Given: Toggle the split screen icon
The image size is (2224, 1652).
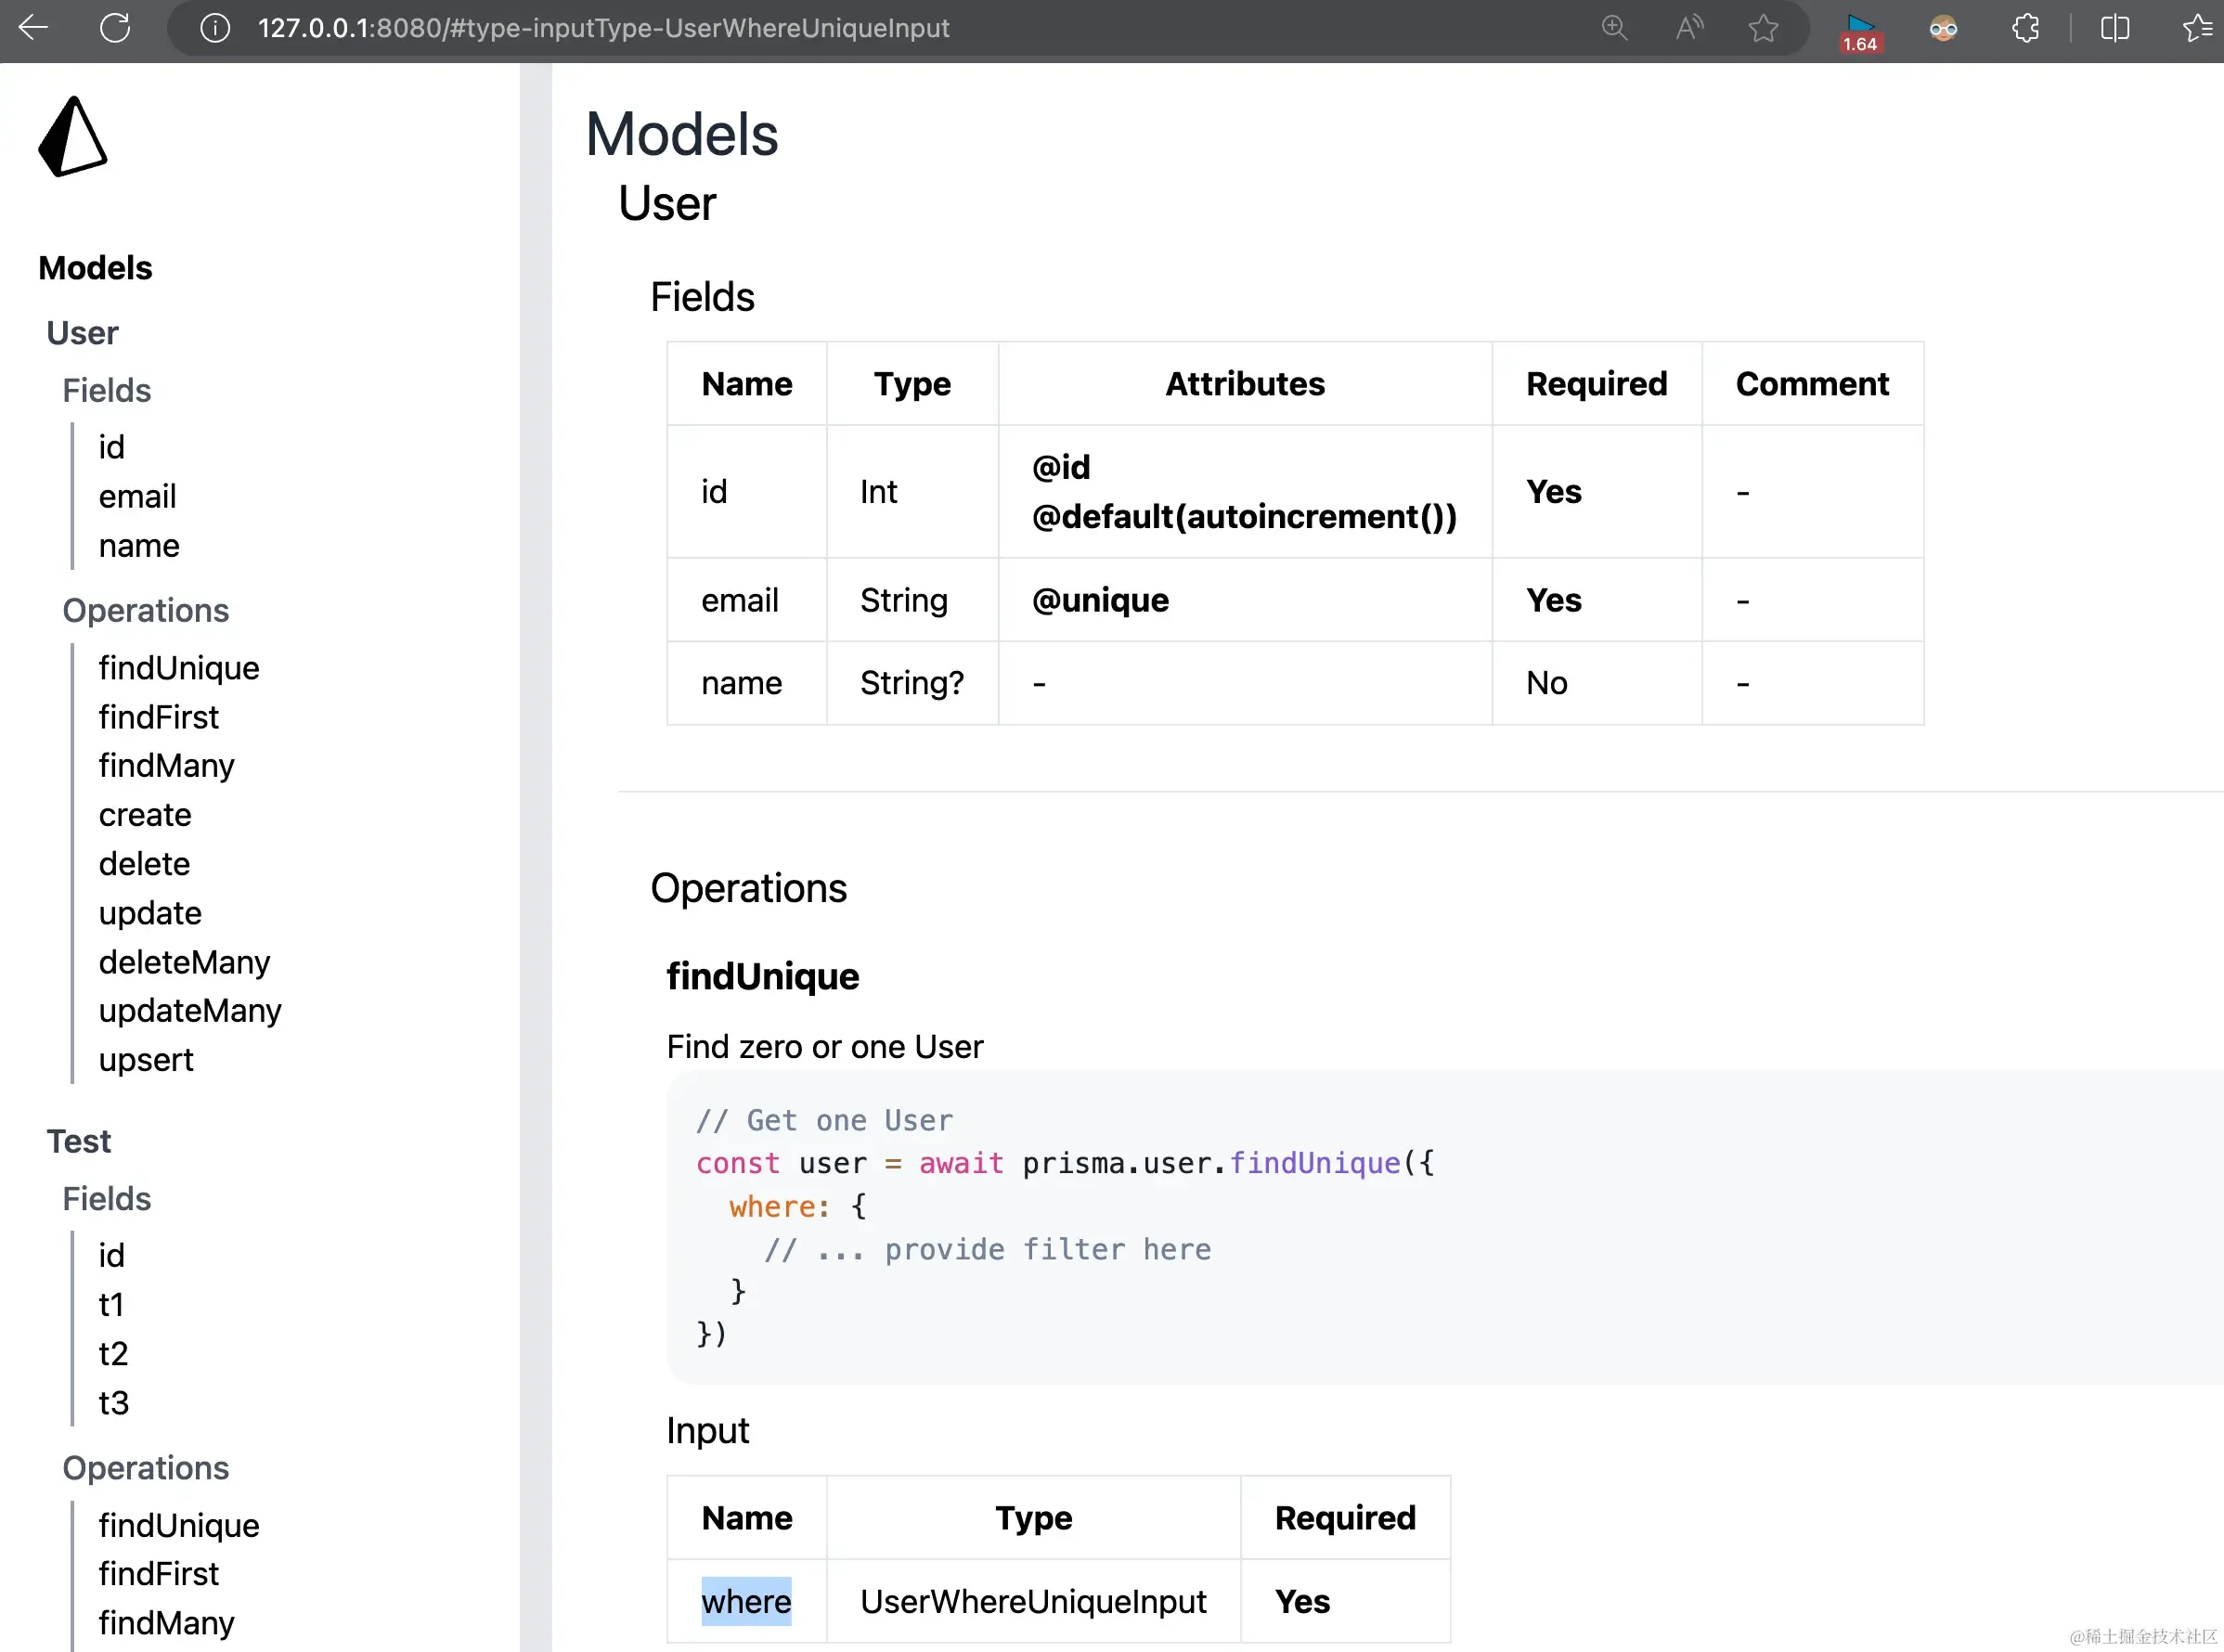Looking at the screenshot, I should 2115,28.
